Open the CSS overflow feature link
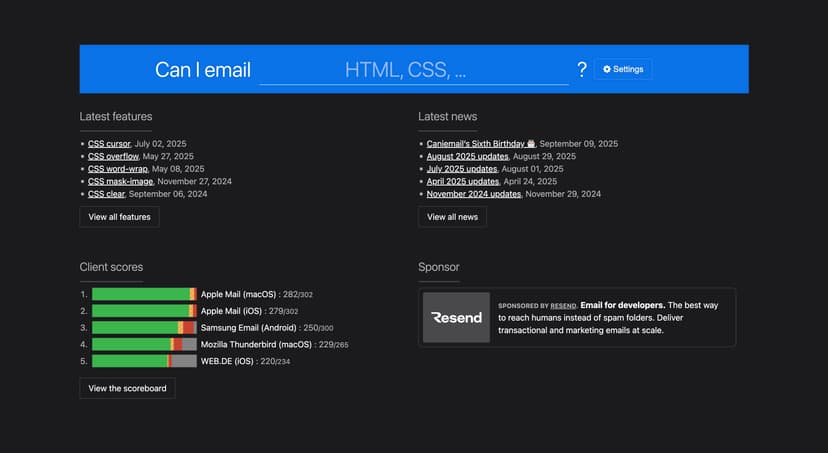828x453 pixels. 113,156
